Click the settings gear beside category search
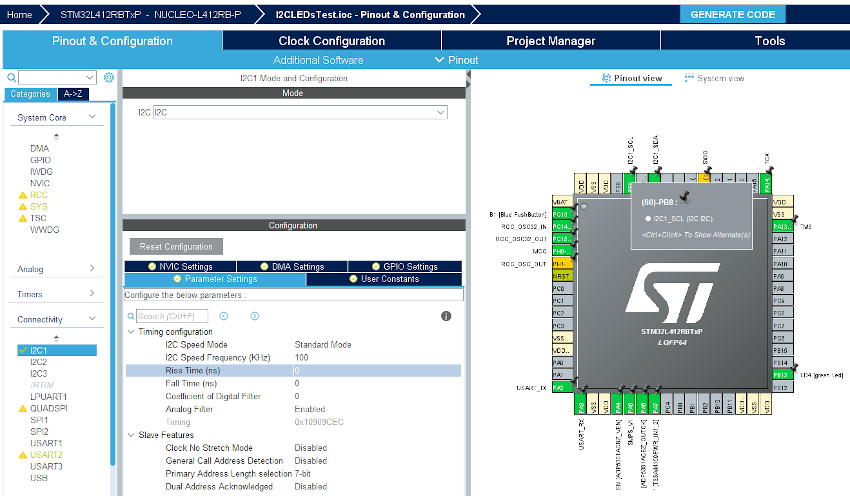Image resolution: width=850 pixels, height=496 pixels. coord(109,78)
